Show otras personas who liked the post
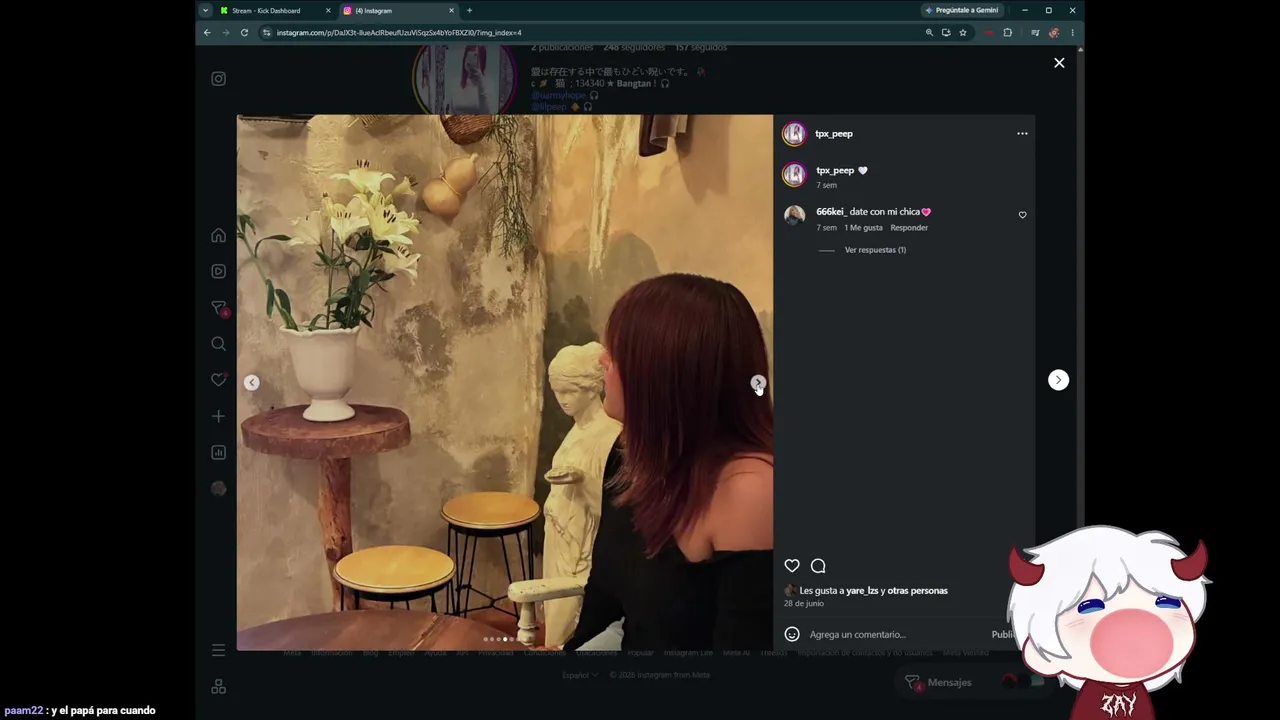1280x720 pixels. (917, 591)
